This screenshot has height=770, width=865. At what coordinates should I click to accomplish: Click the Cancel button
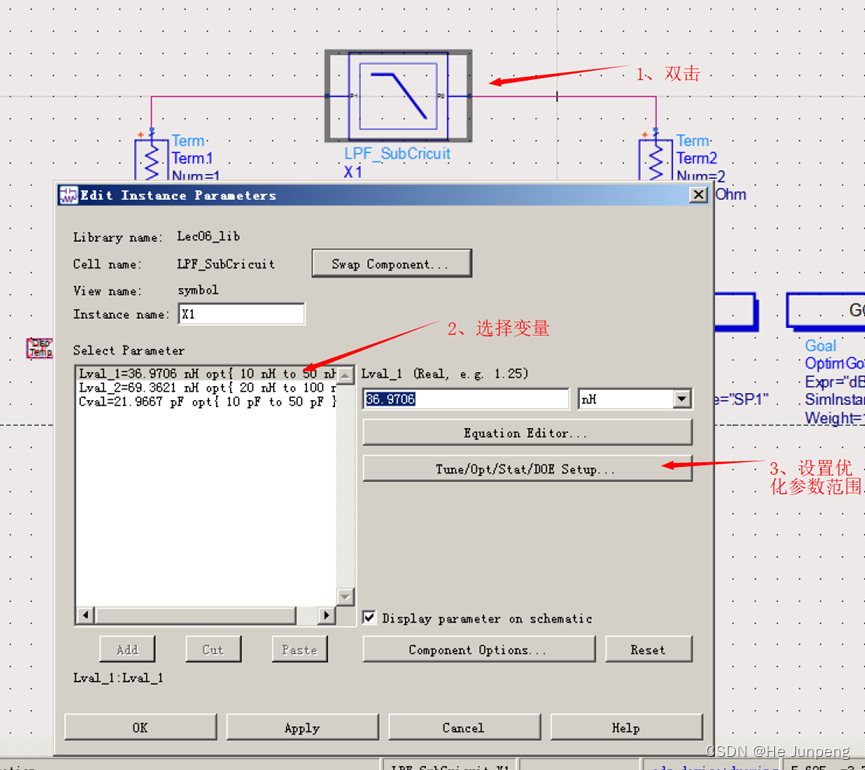click(464, 727)
